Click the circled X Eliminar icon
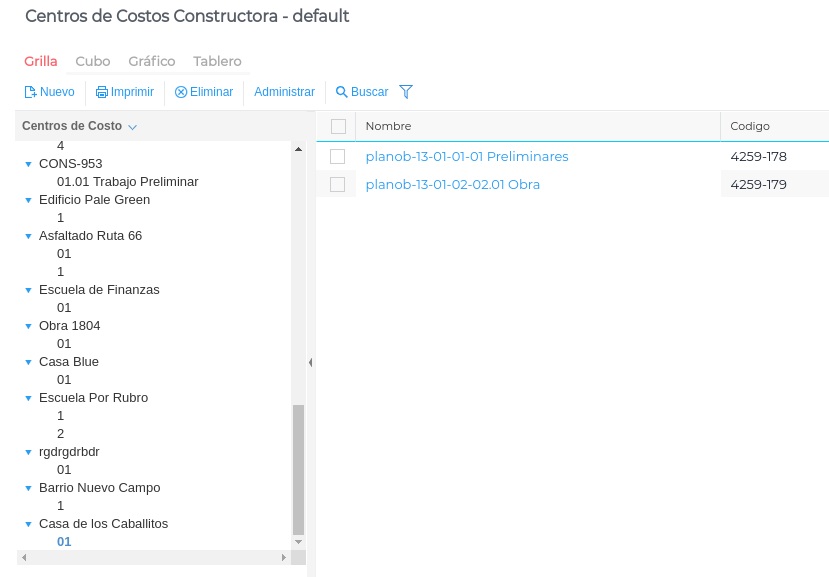Image resolution: width=829 pixels, height=577 pixels. [x=181, y=92]
